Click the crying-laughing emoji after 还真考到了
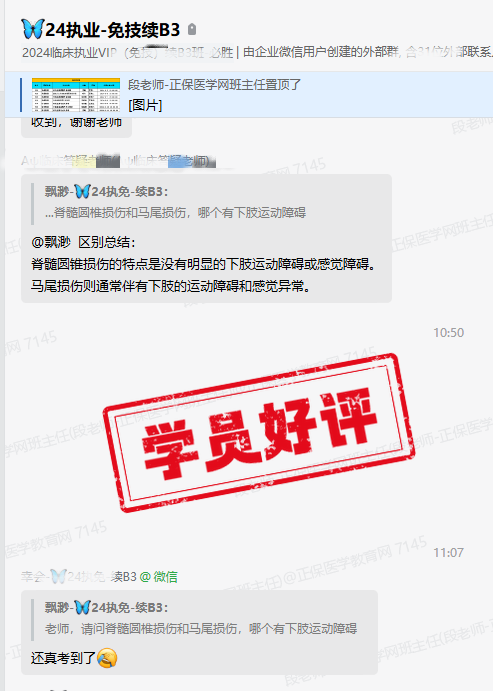Image resolution: width=493 pixels, height=691 pixels. [107, 658]
